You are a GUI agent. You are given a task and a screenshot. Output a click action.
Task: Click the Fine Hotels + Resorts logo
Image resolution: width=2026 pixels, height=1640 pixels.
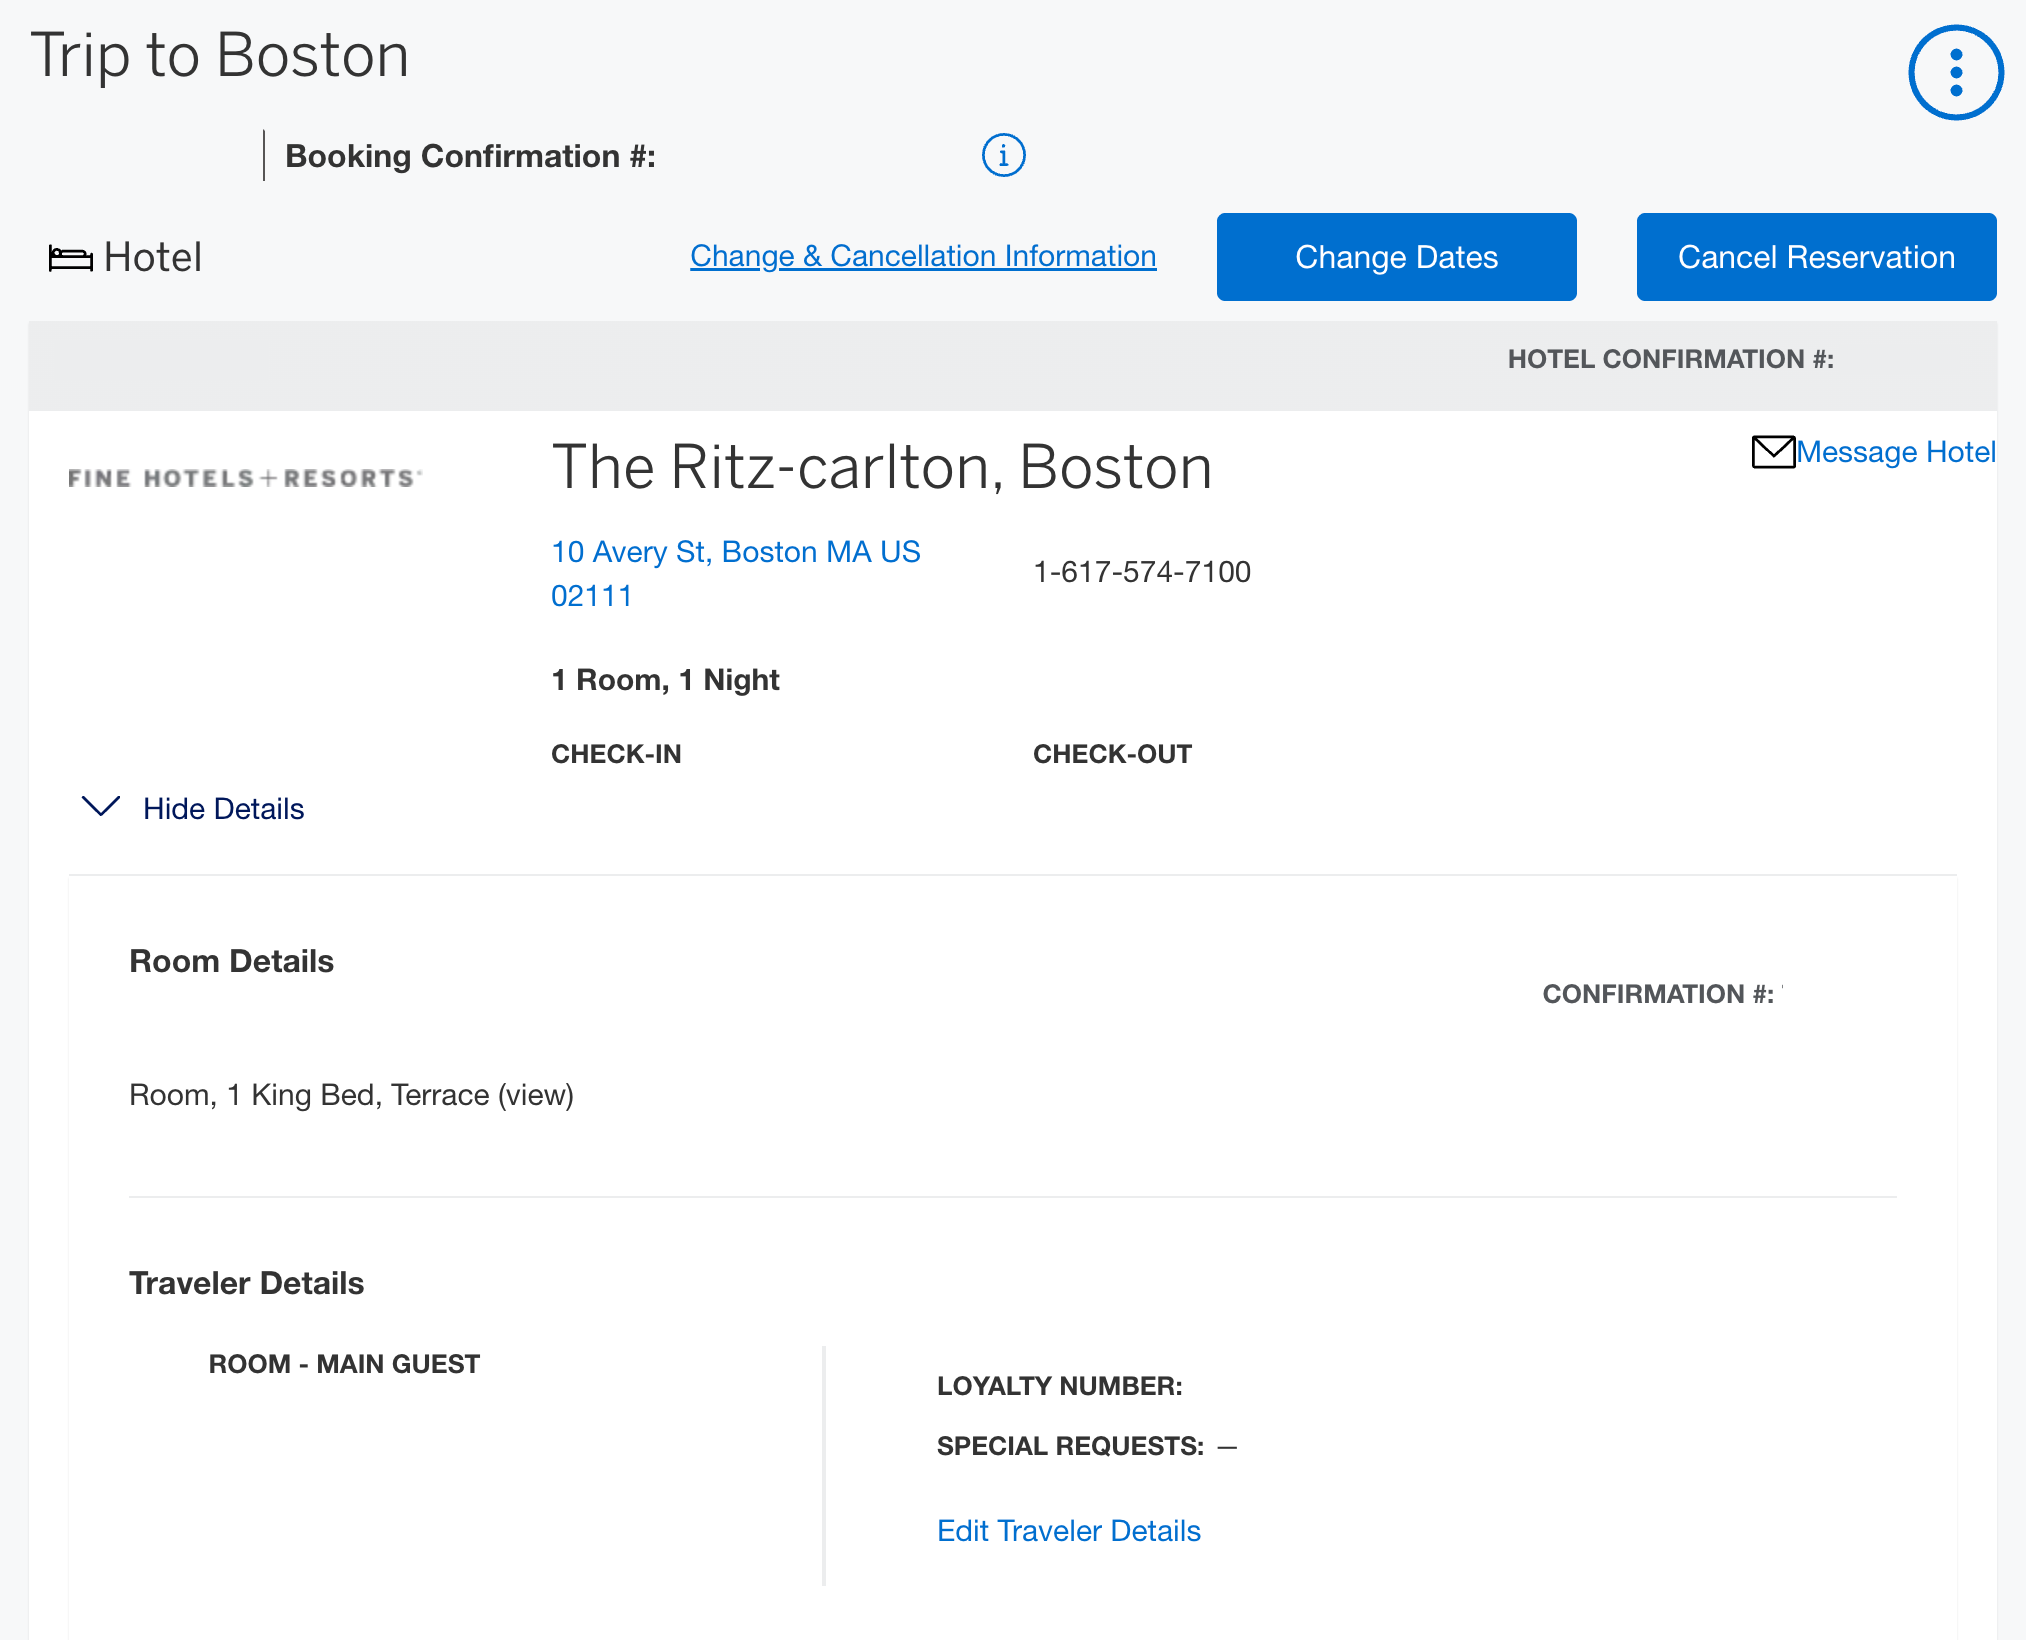(x=245, y=478)
